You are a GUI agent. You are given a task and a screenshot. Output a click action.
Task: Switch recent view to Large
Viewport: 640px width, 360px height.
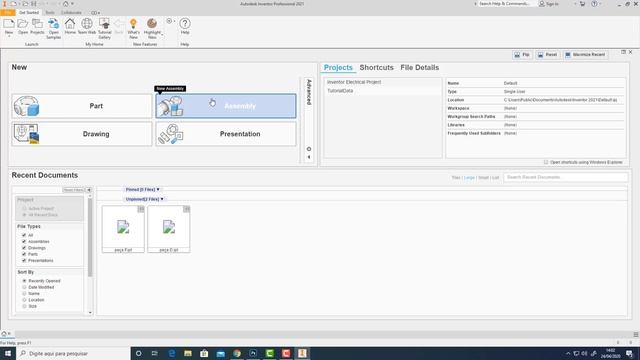pos(469,178)
